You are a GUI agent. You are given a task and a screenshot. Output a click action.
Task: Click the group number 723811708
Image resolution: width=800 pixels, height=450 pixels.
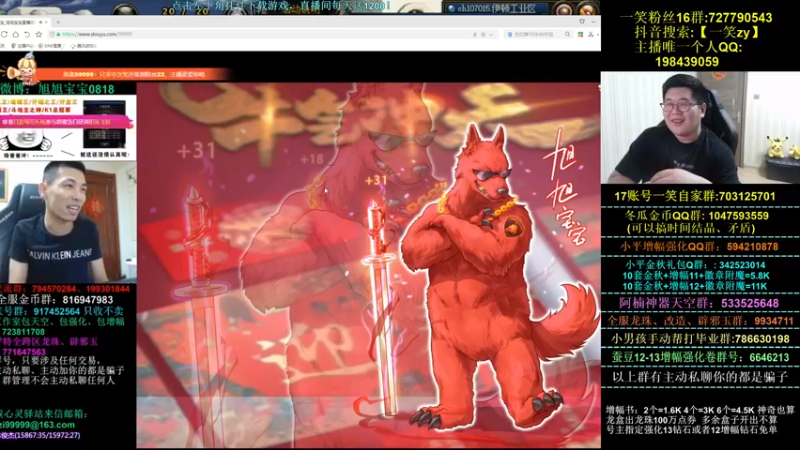(x=23, y=332)
